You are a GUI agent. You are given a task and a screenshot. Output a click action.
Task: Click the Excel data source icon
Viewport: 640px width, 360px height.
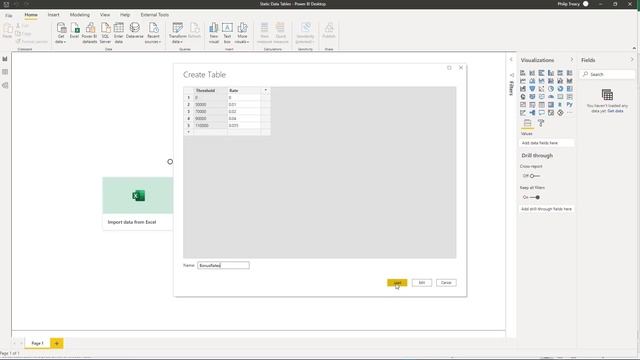pyautogui.click(x=74, y=31)
